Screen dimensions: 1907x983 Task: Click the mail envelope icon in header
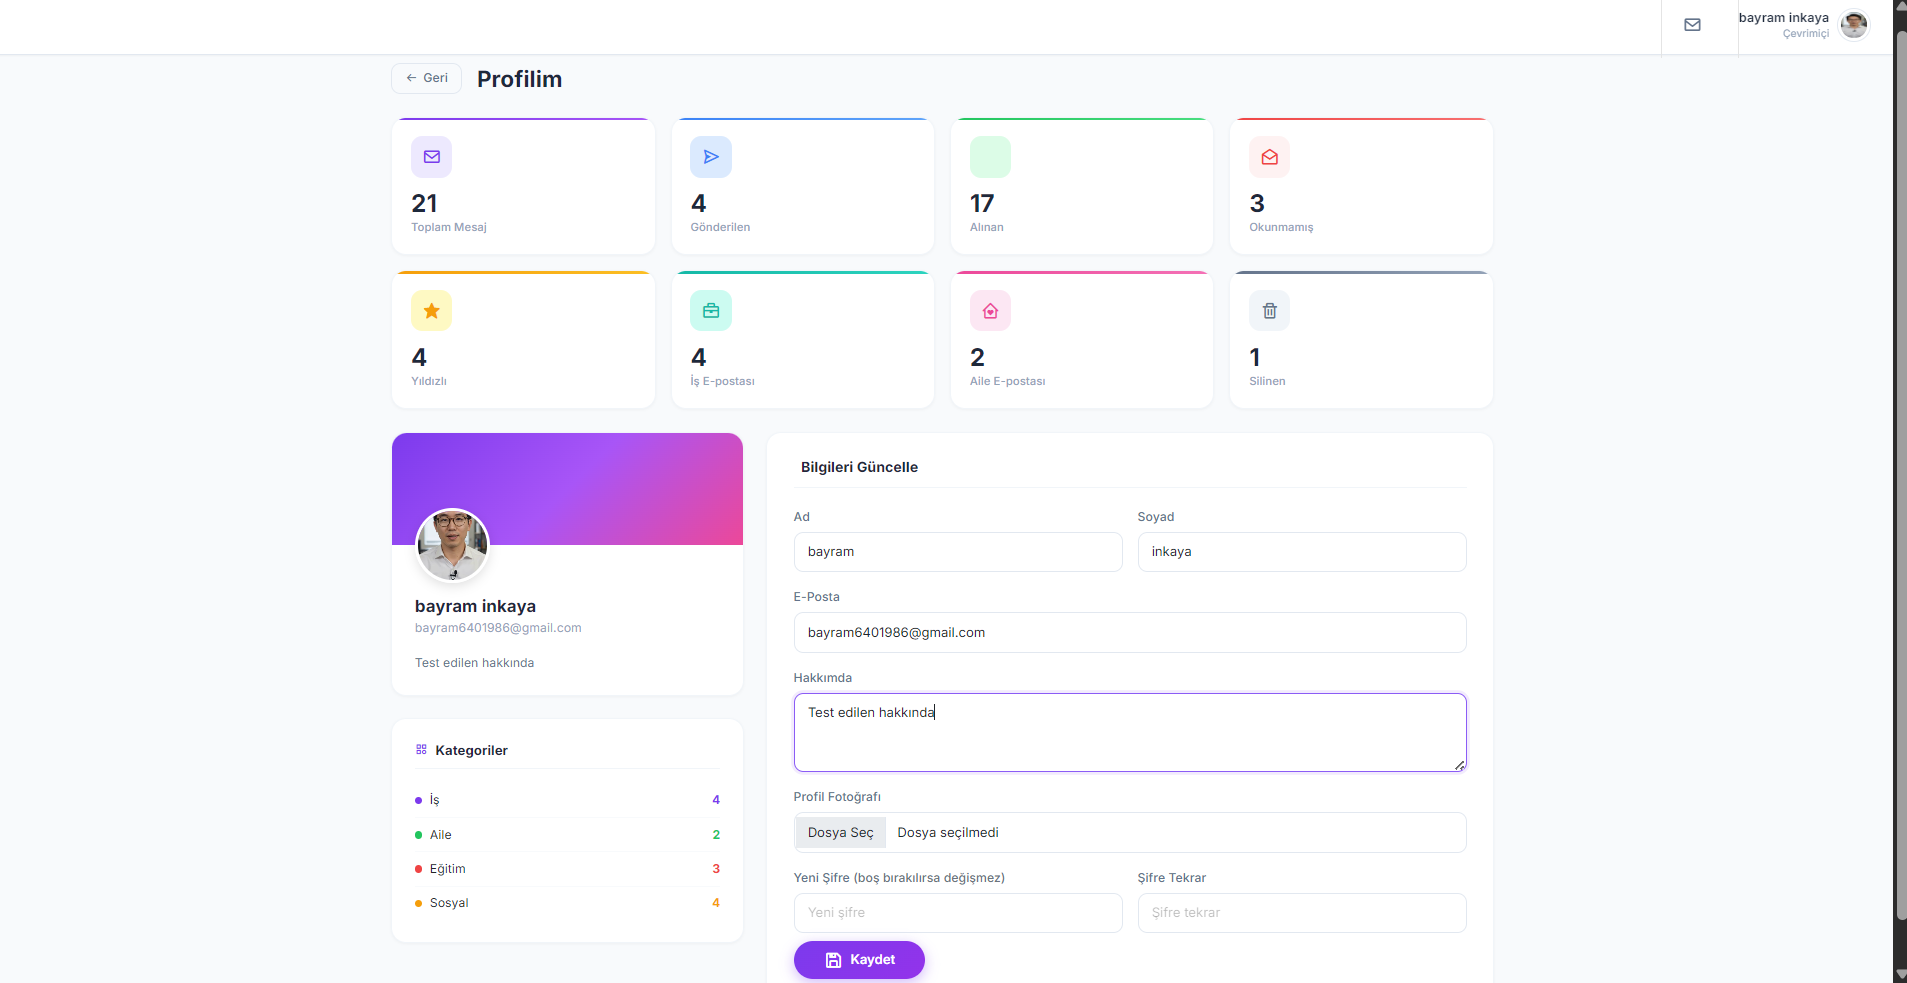pyautogui.click(x=1692, y=25)
